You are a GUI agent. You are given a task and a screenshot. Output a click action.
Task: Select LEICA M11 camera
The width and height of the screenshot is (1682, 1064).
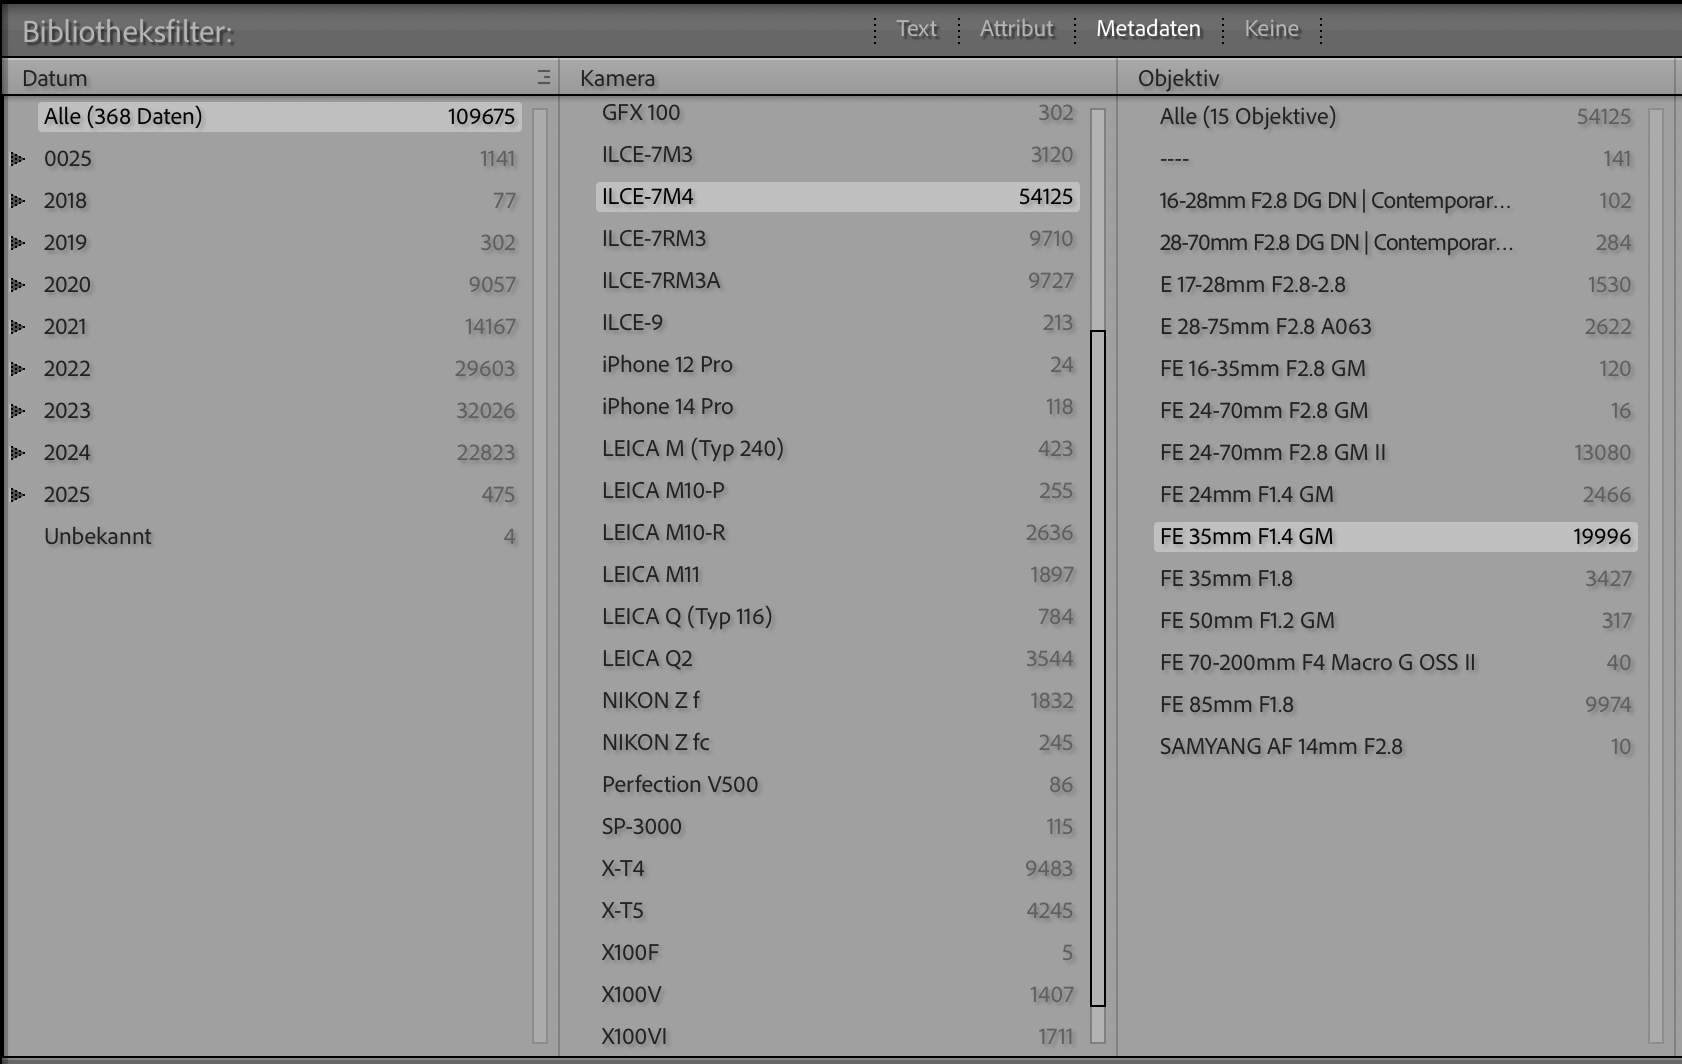point(838,574)
